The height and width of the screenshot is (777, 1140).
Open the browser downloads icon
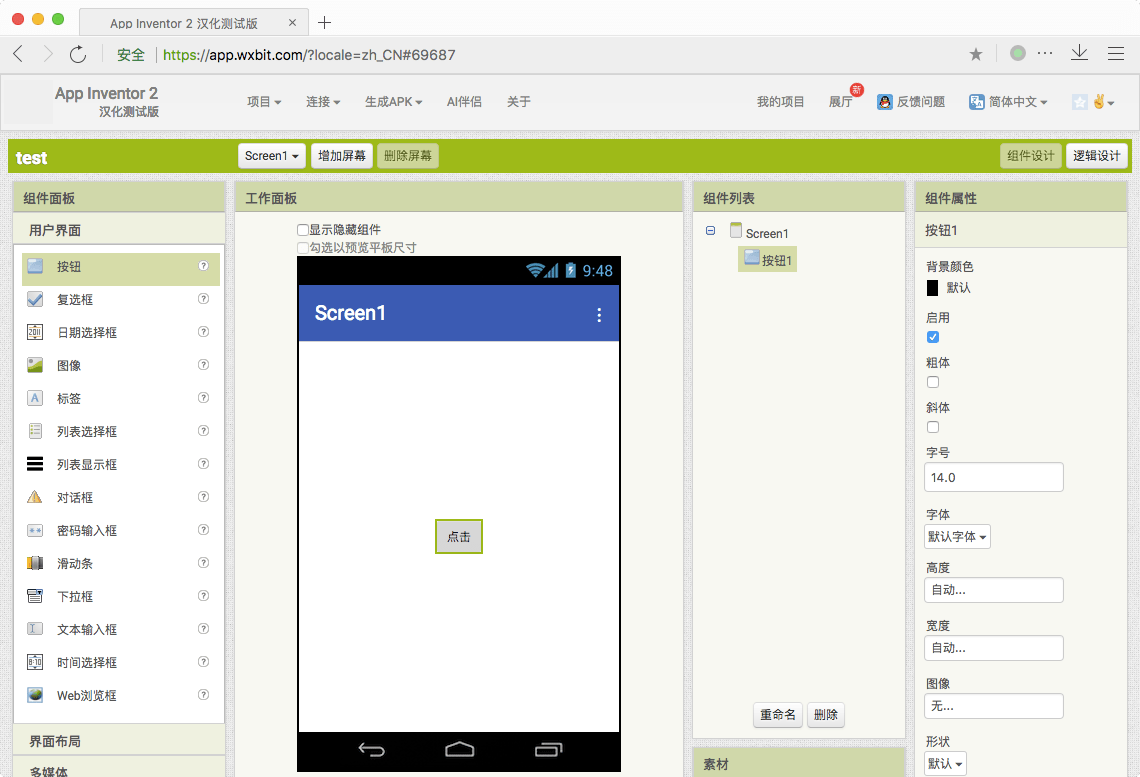1080,53
